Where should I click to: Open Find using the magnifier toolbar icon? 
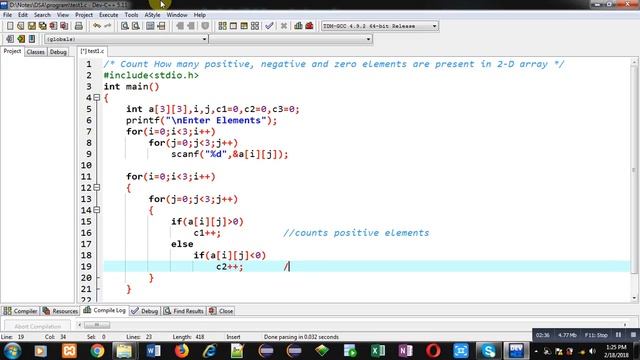point(125,26)
